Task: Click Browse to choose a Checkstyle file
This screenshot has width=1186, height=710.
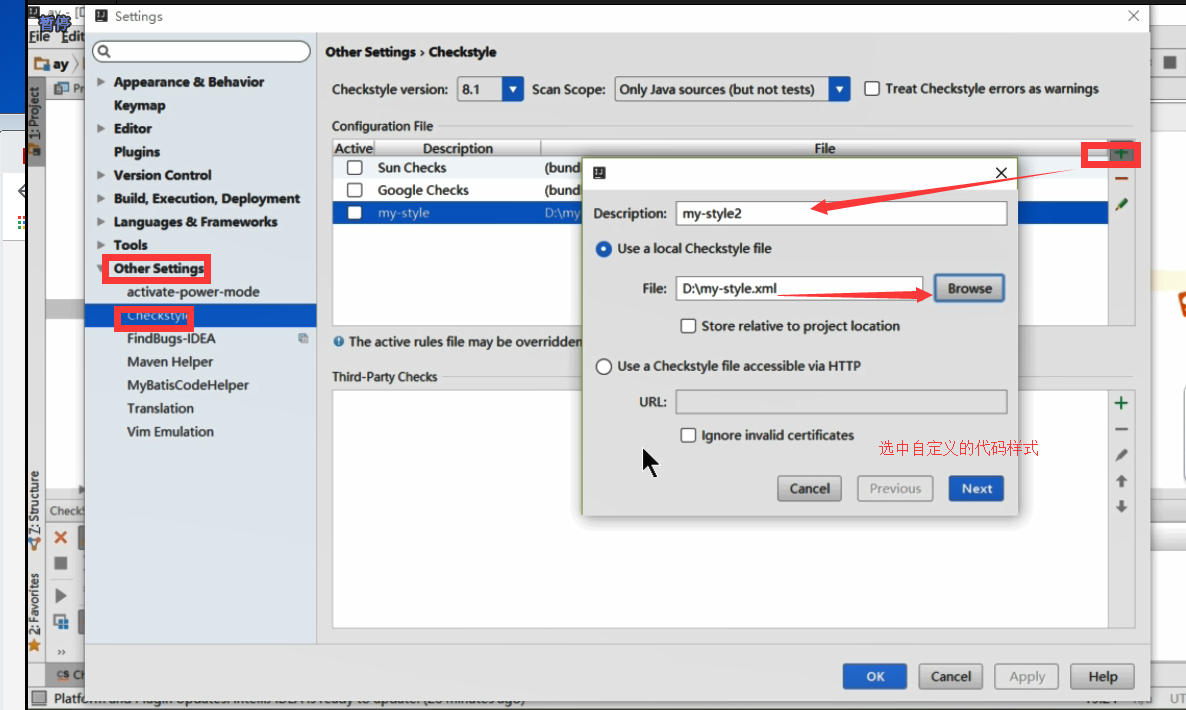Action: (969, 288)
